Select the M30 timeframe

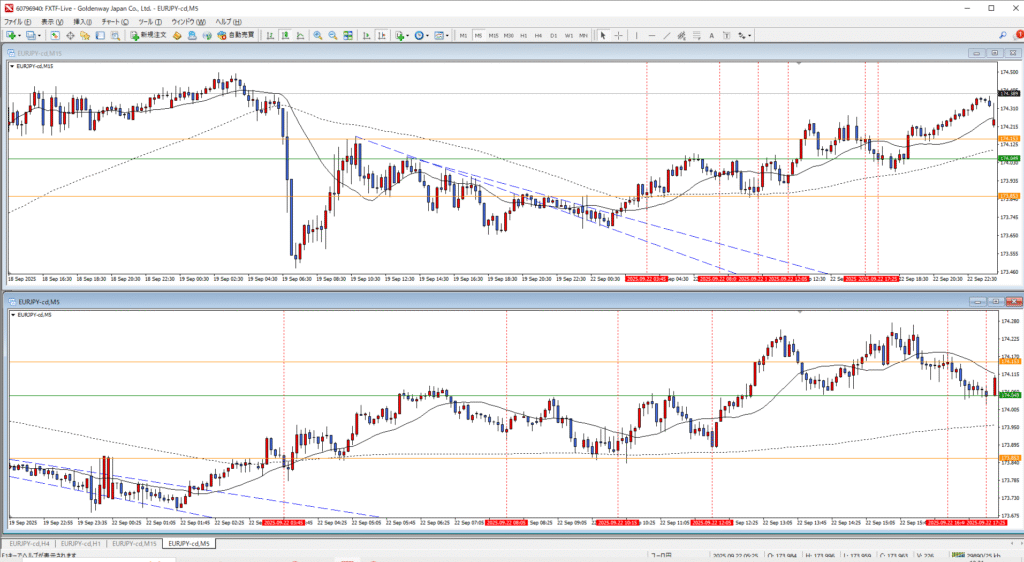tap(509, 35)
